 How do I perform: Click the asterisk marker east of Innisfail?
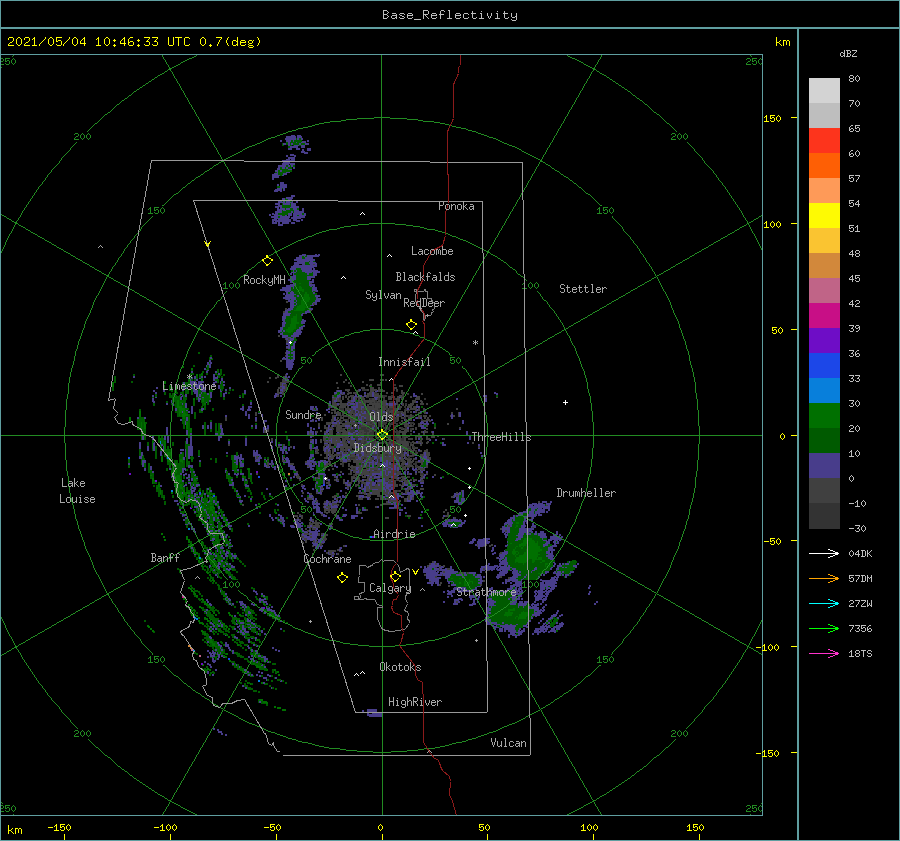[x=475, y=343]
